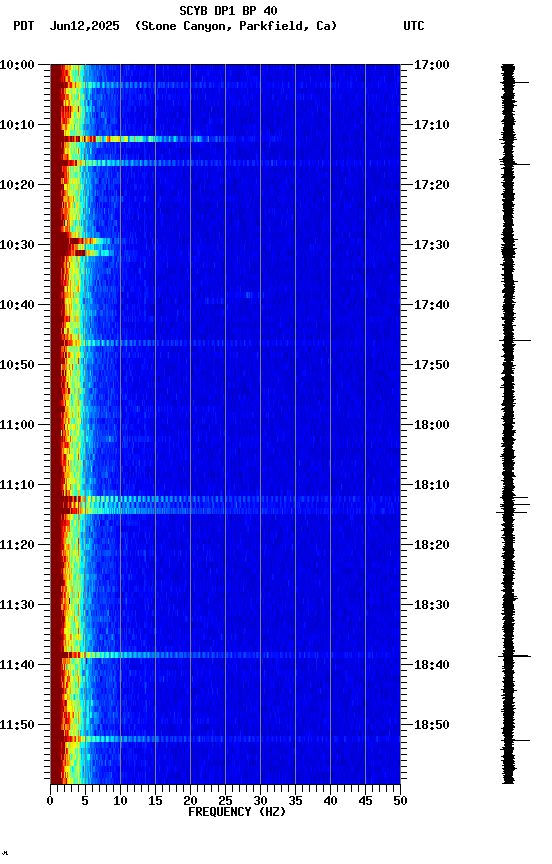Click the '10:10' PDT time label

[x=17, y=125]
